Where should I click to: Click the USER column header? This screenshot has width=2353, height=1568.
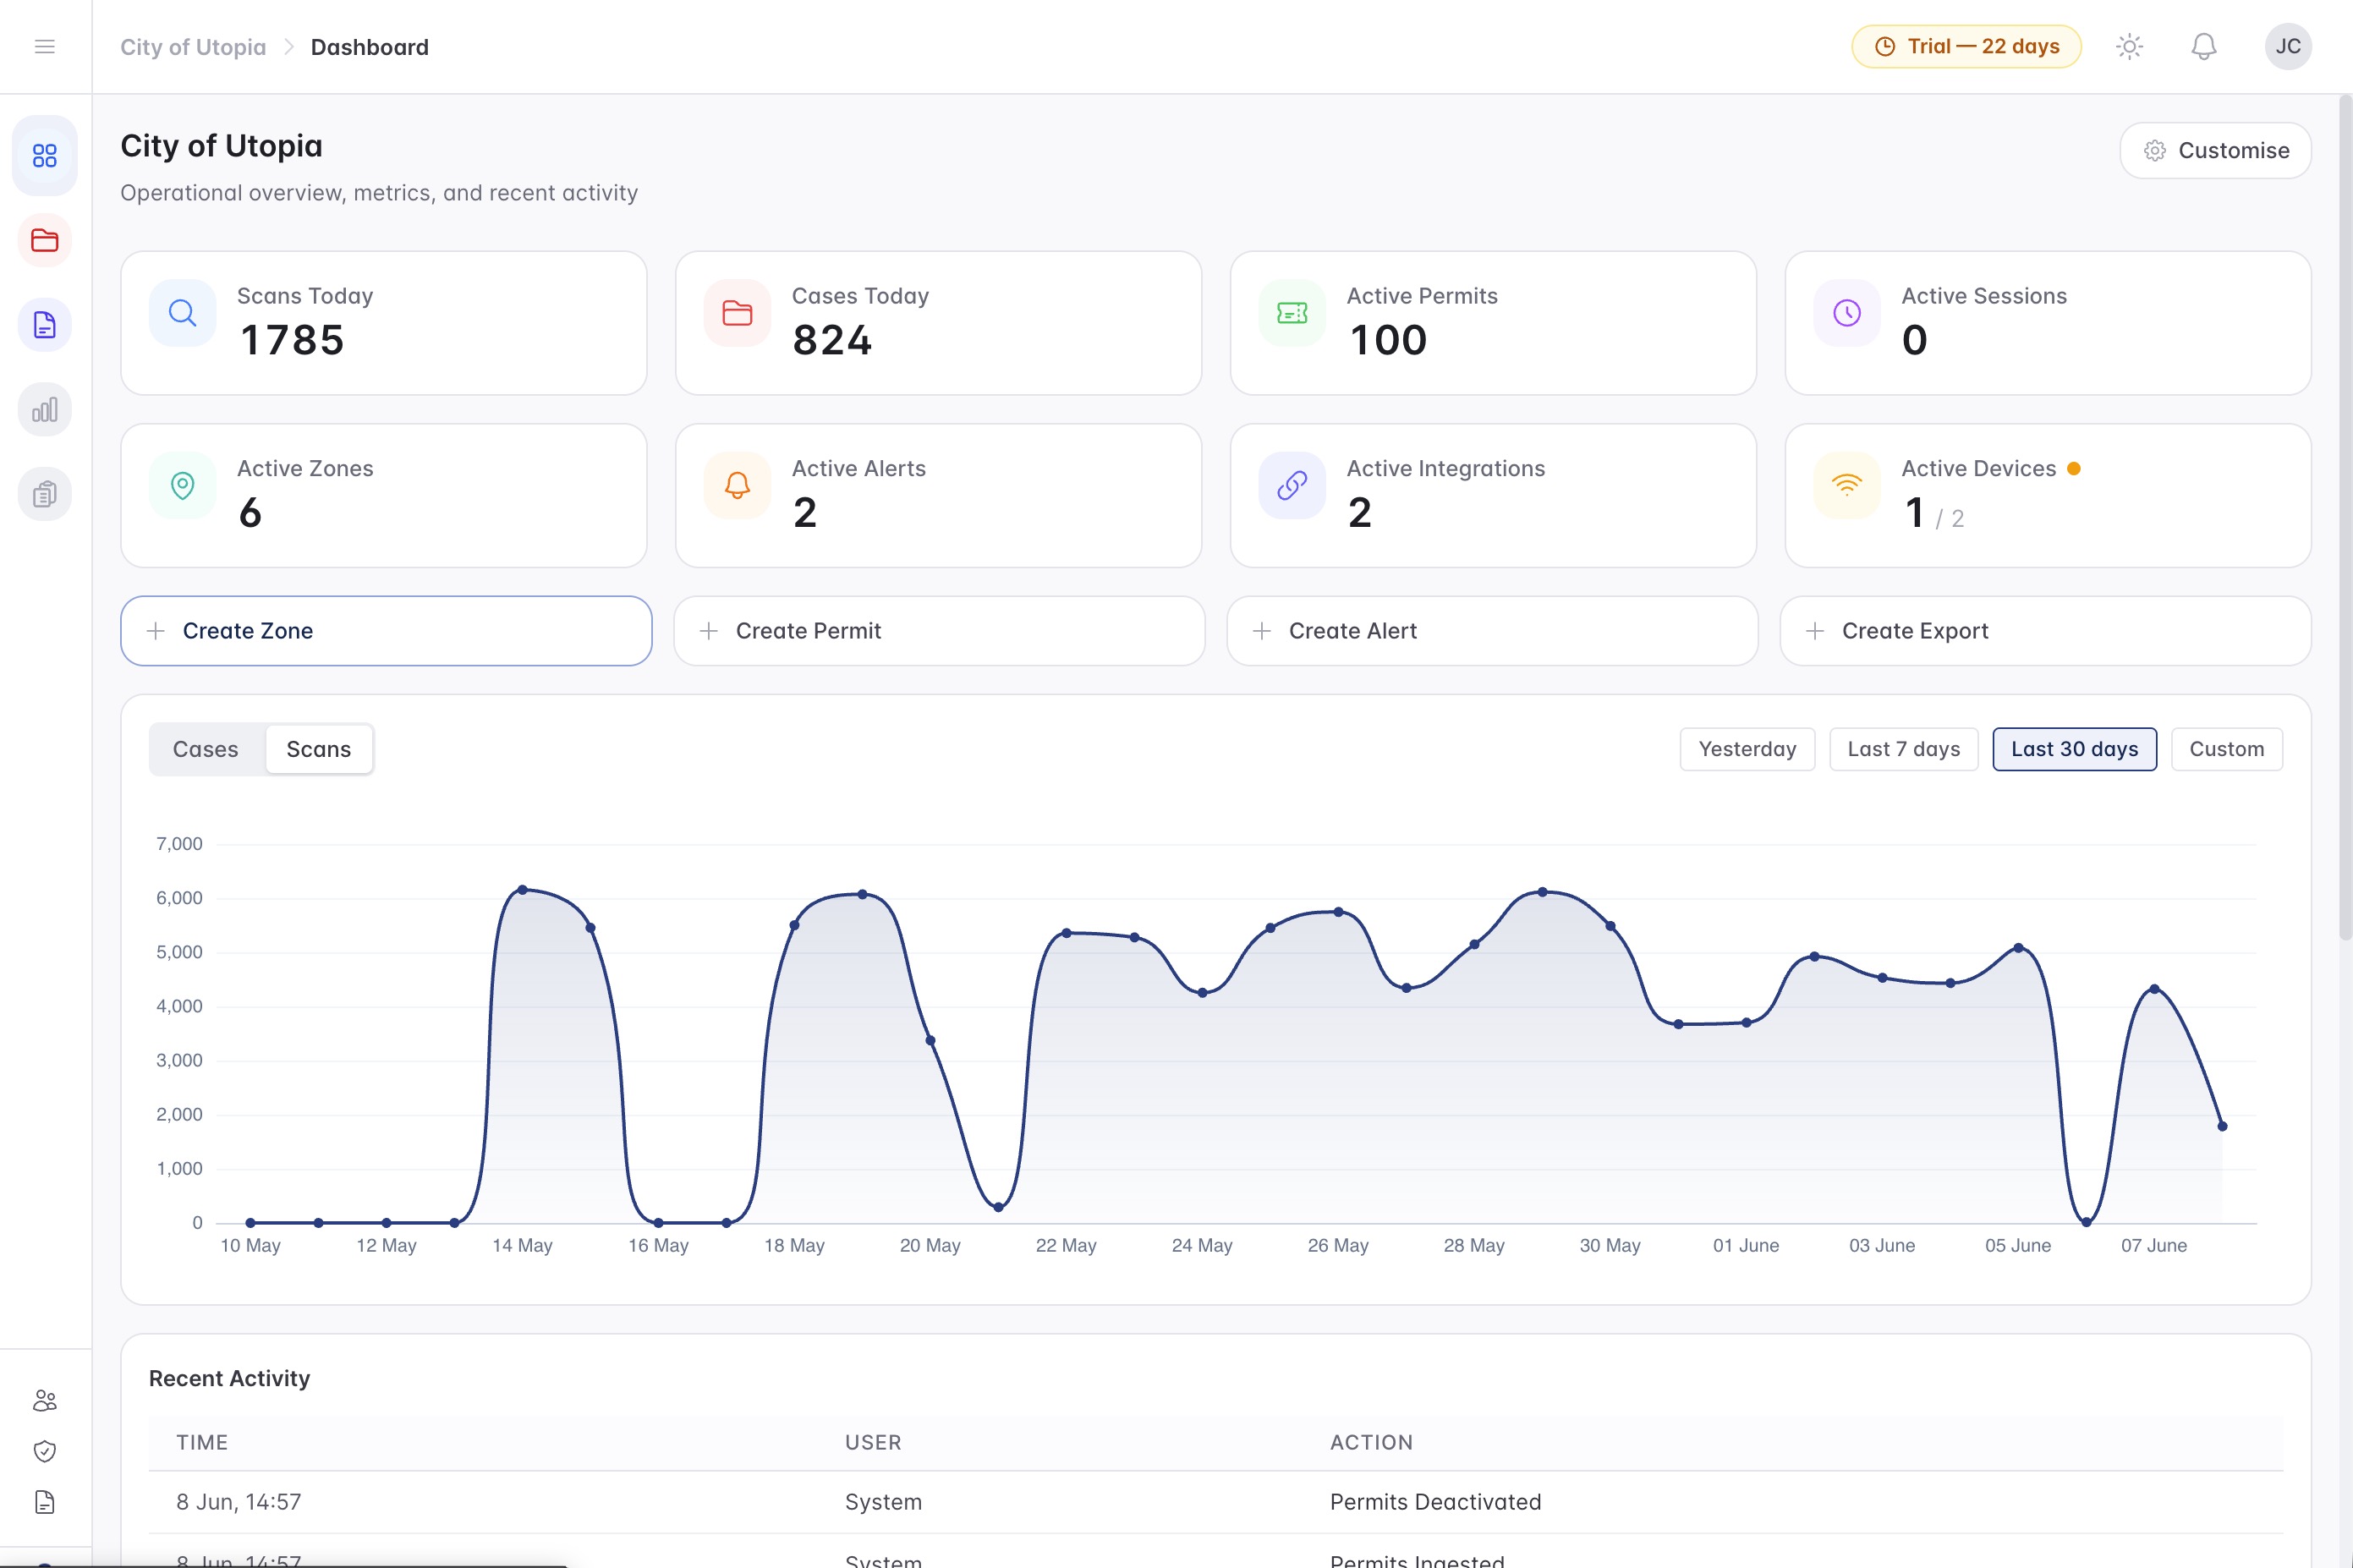point(873,1442)
